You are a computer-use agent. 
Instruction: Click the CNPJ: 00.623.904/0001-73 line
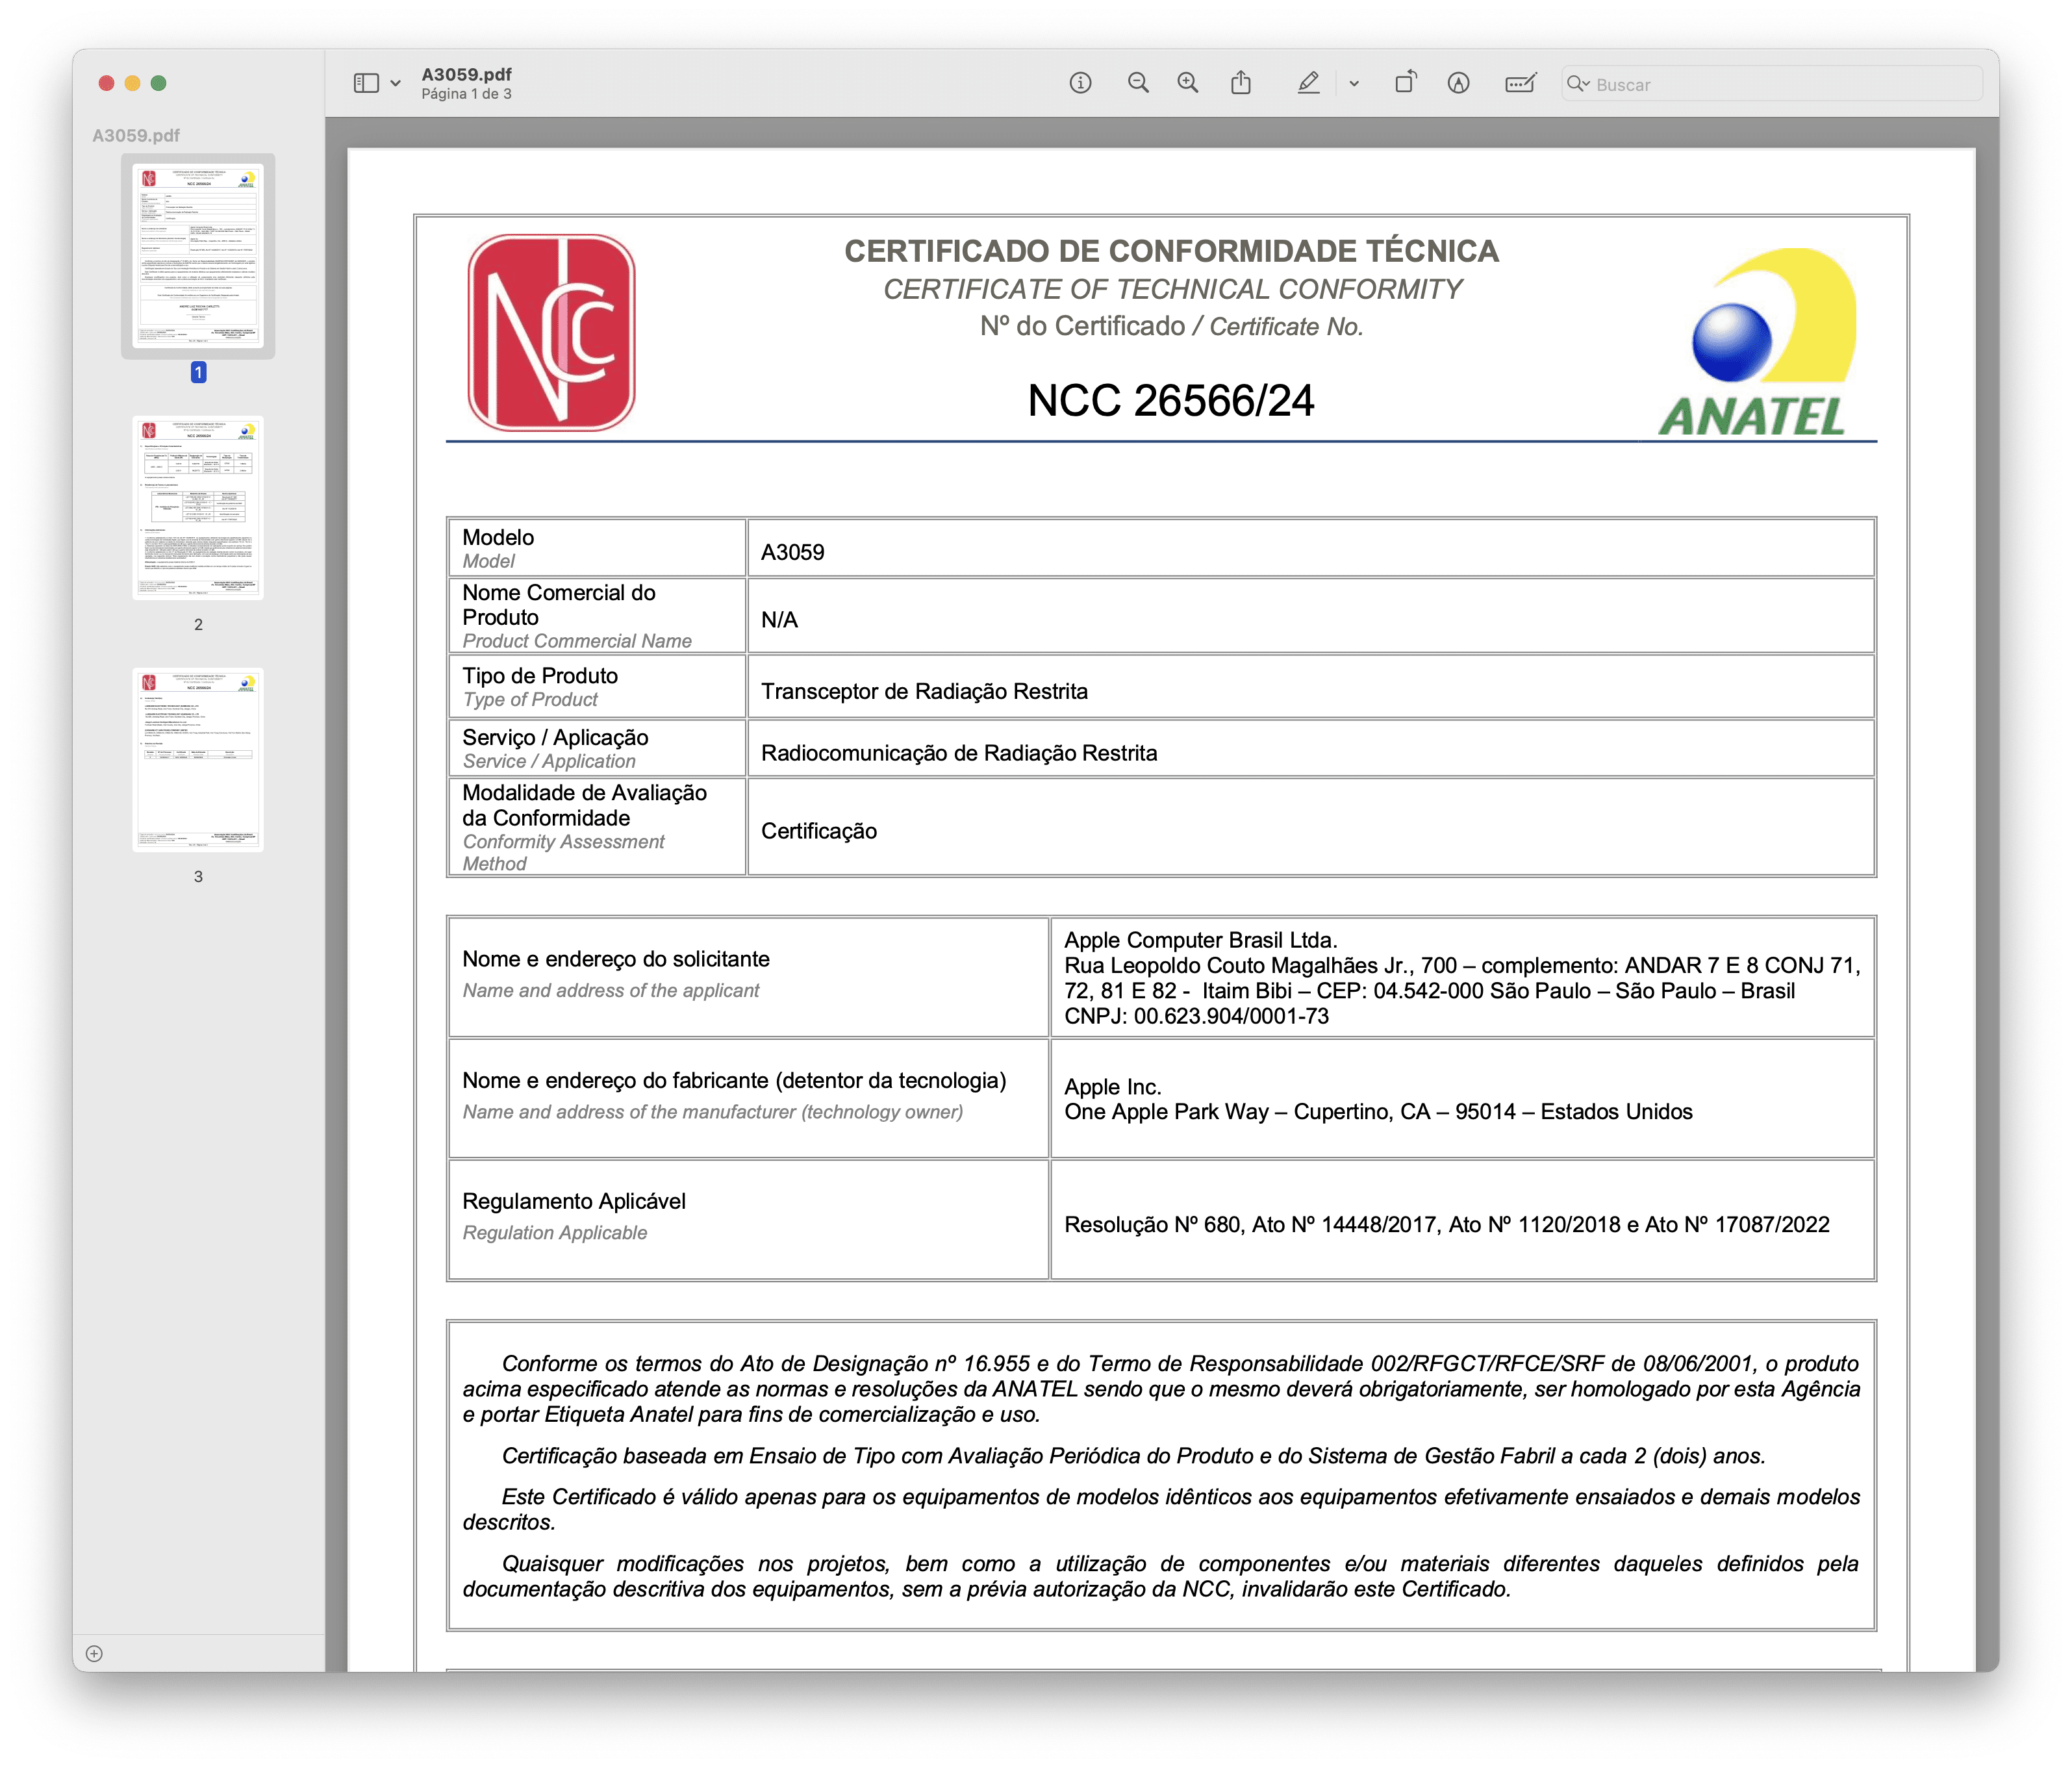click(1197, 1016)
